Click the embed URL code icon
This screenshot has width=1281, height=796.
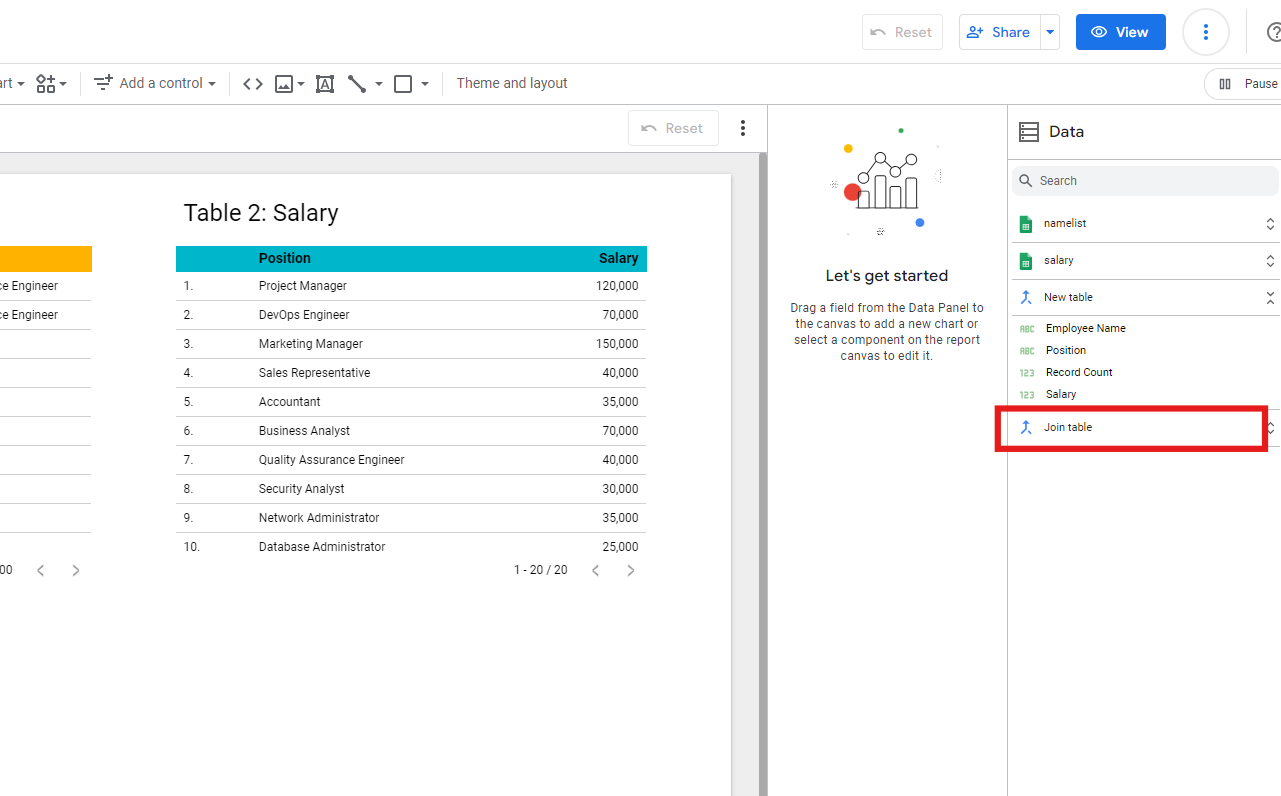click(x=253, y=84)
